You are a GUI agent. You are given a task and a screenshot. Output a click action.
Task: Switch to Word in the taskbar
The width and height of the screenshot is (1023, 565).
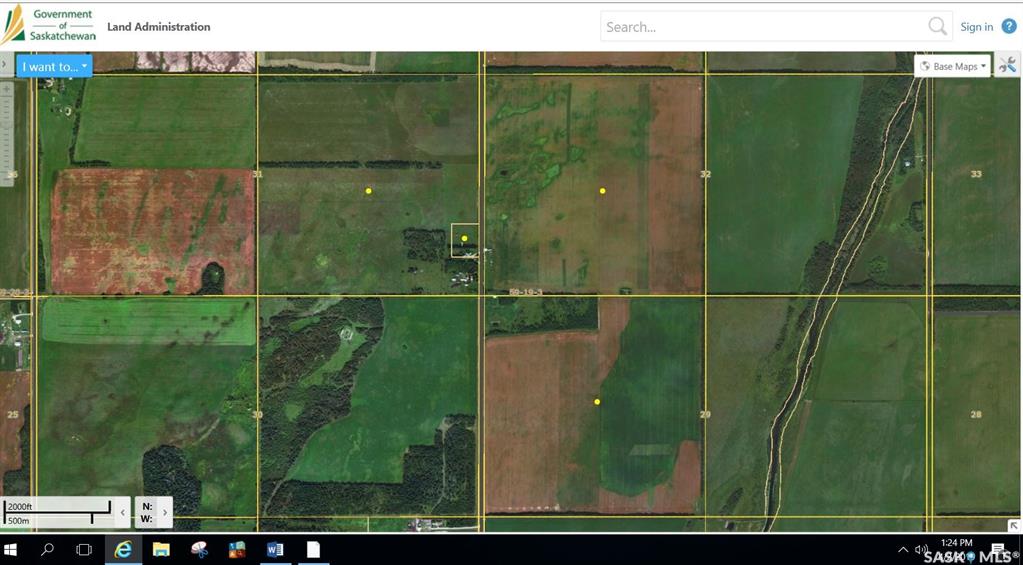coord(275,549)
